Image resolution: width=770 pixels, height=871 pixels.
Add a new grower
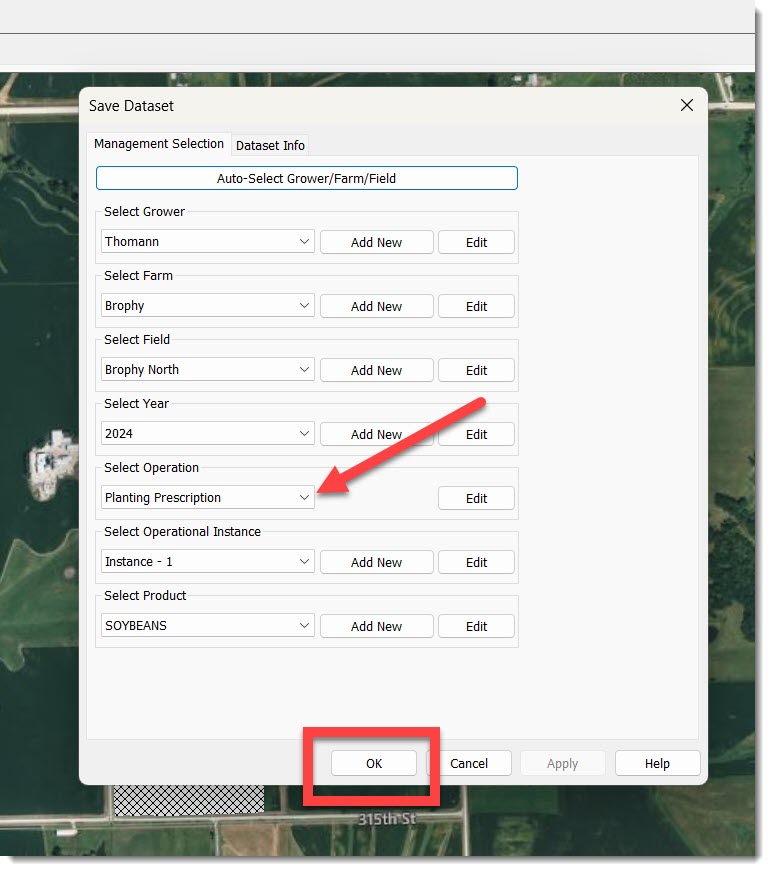coord(376,242)
